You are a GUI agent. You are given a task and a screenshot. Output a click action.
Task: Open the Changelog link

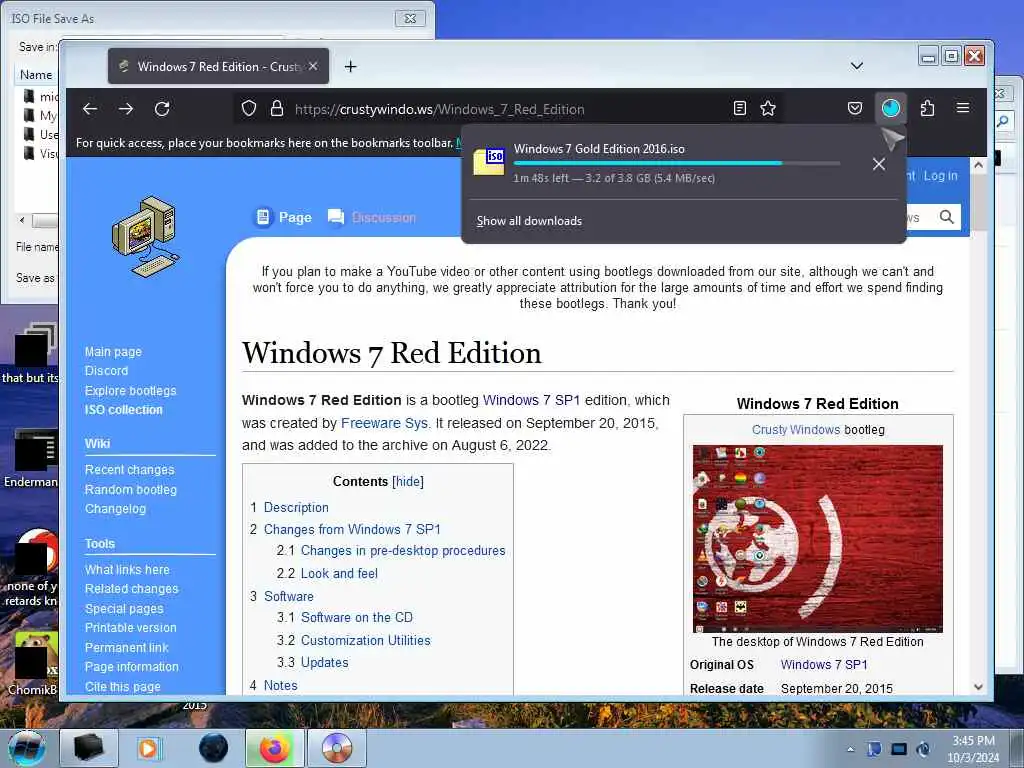pos(116,509)
